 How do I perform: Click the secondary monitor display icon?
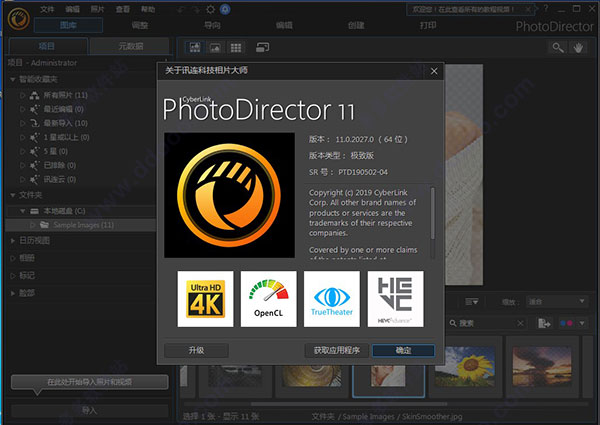point(262,47)
